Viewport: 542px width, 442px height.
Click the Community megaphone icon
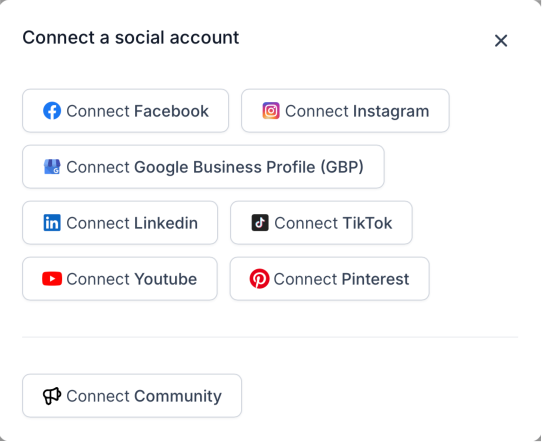tap(52, 396)
